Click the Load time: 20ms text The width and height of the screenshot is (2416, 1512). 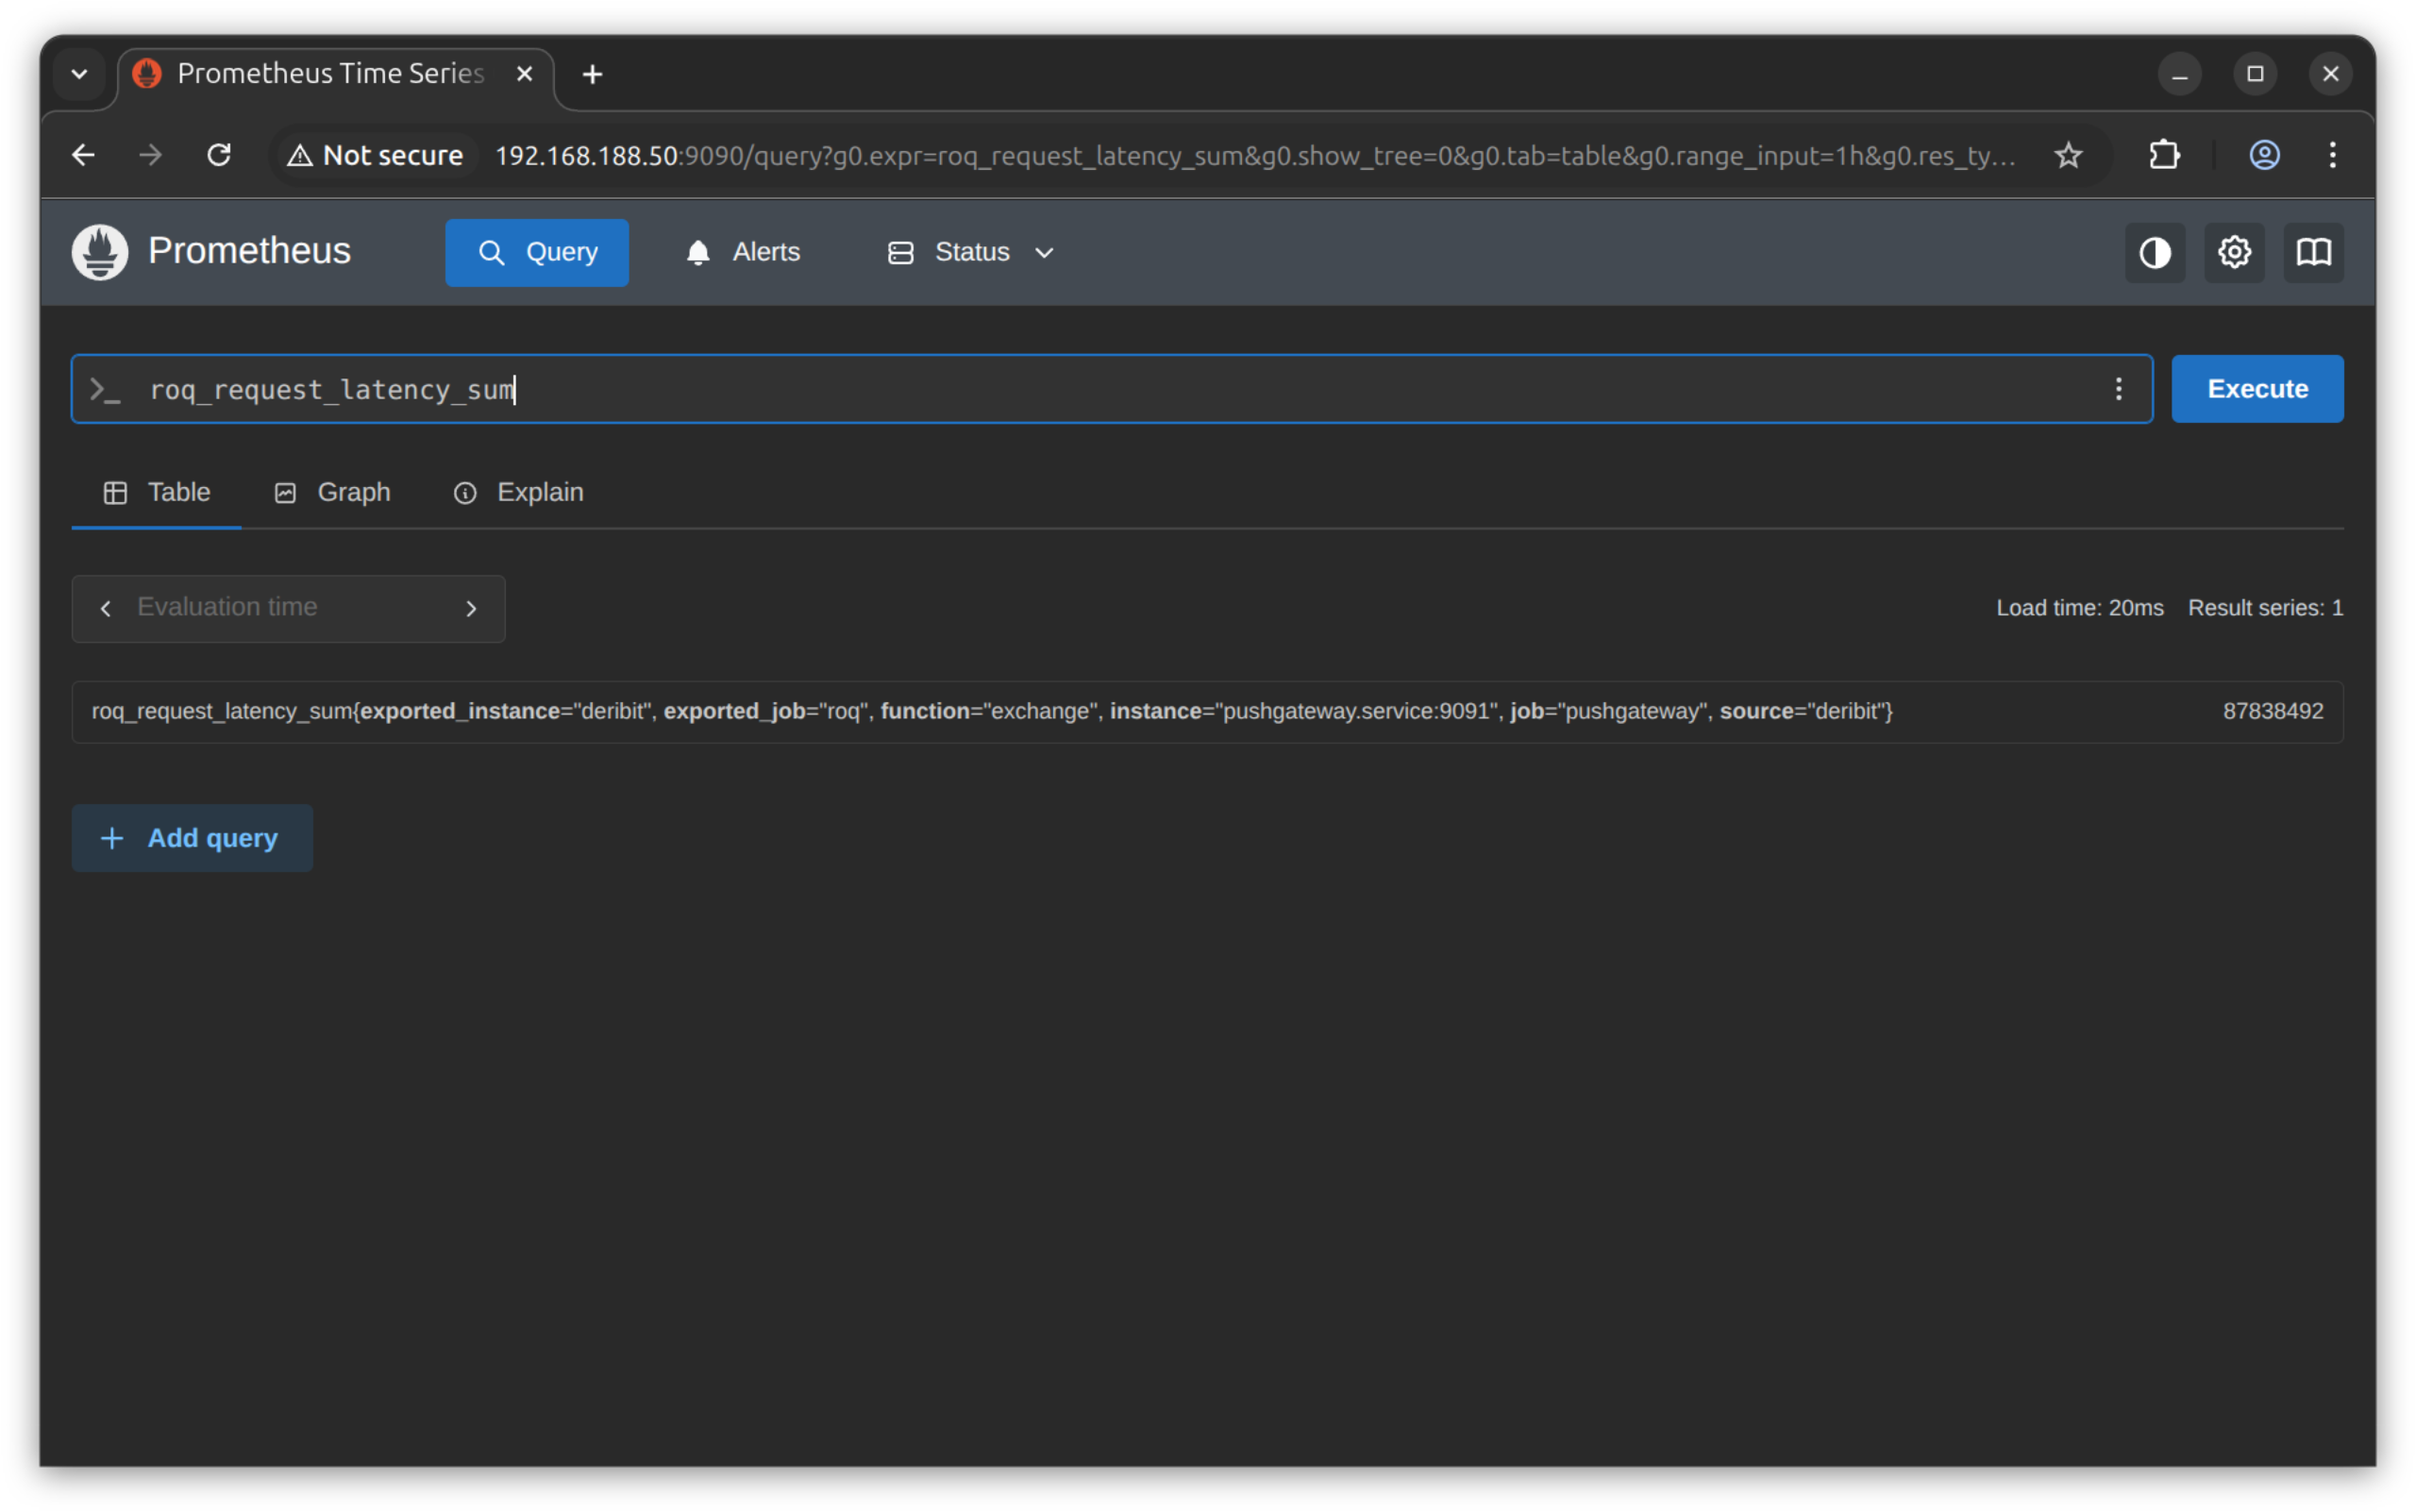tap(2079, 608)
